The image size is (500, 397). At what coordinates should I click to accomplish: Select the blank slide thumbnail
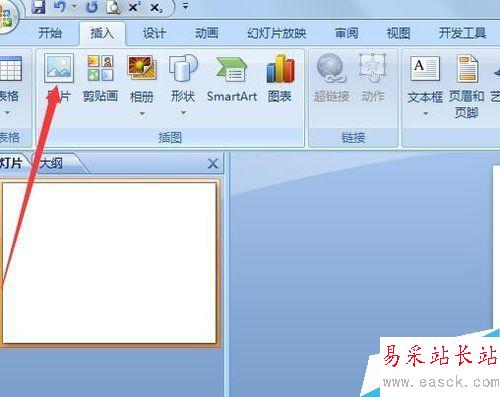[109, 262]
